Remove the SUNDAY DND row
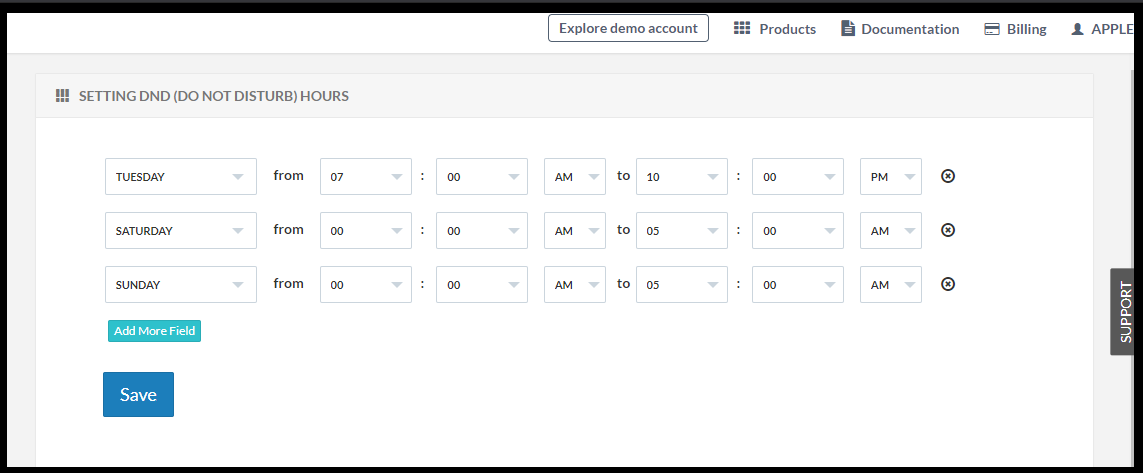This screenshot has height=473, width=1143. (948, 284)
